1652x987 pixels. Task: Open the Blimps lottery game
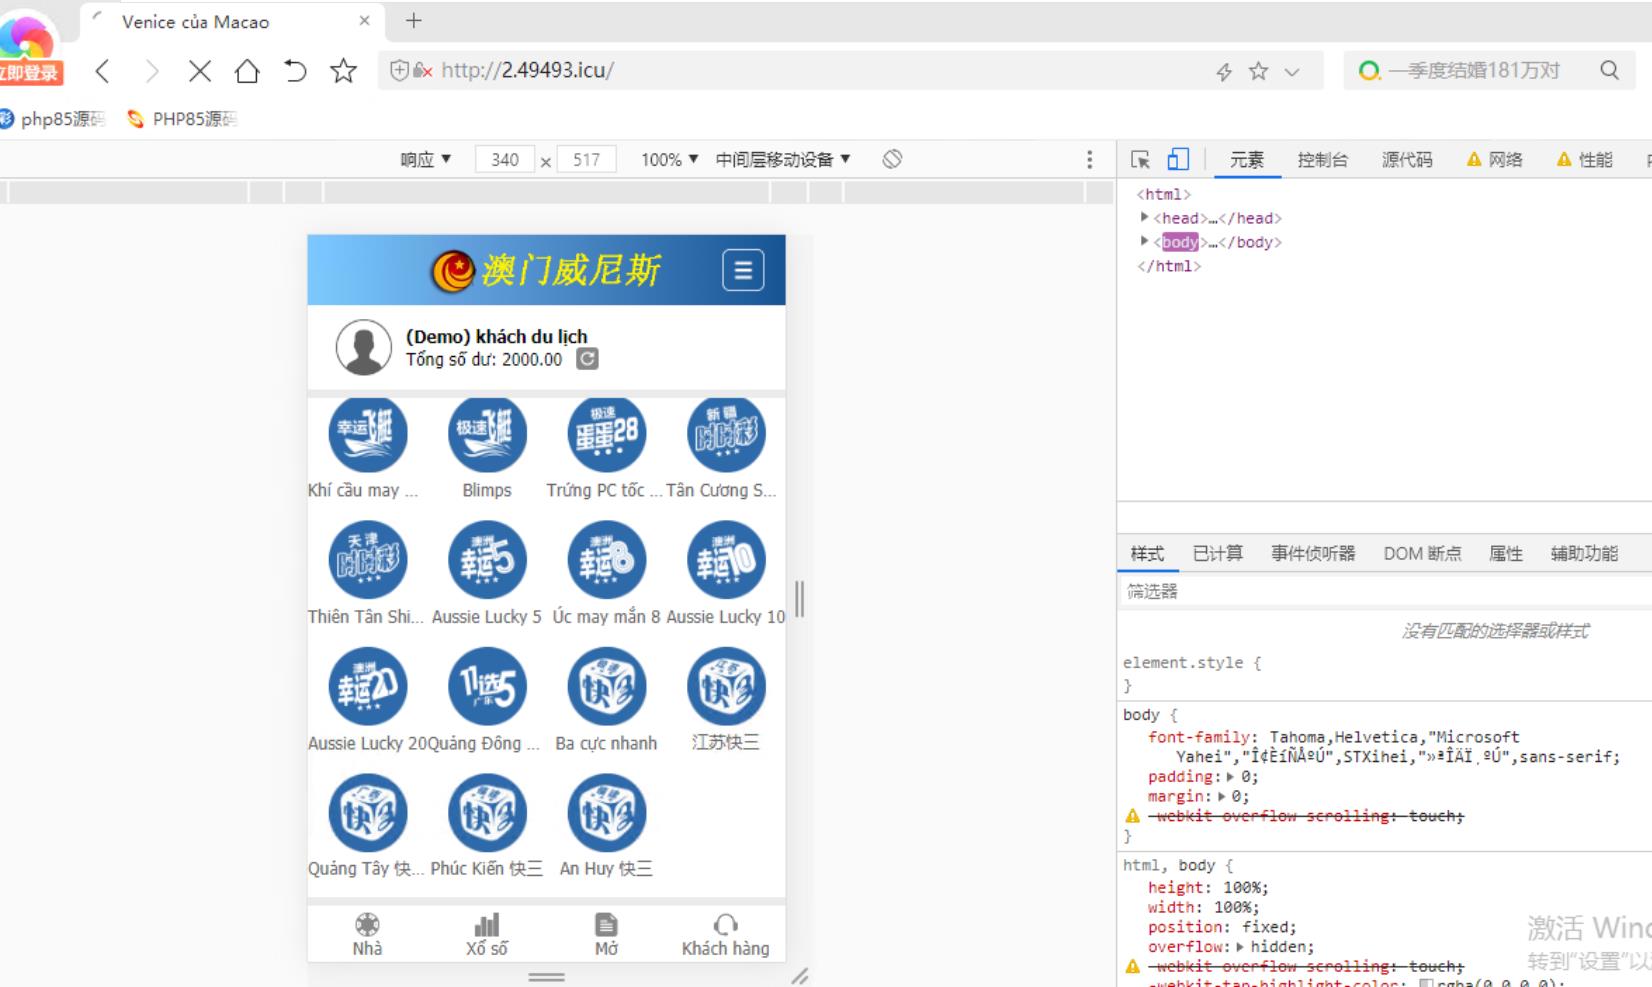pyautogui.click(x=487, y=434)
